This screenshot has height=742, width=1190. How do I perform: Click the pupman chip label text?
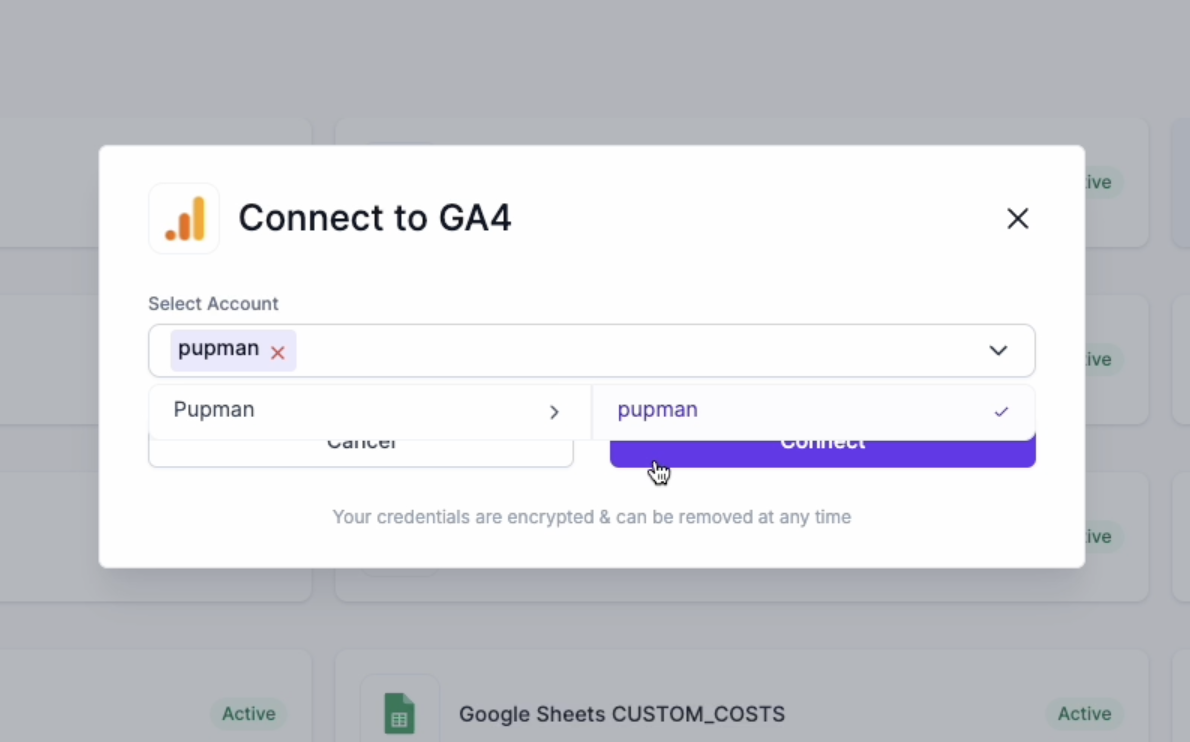point(218,349)
